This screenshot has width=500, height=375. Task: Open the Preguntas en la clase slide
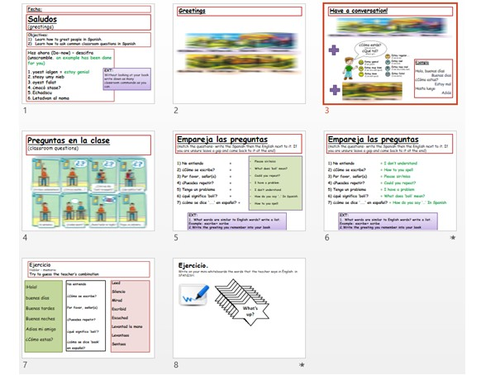tap(88, 181)
